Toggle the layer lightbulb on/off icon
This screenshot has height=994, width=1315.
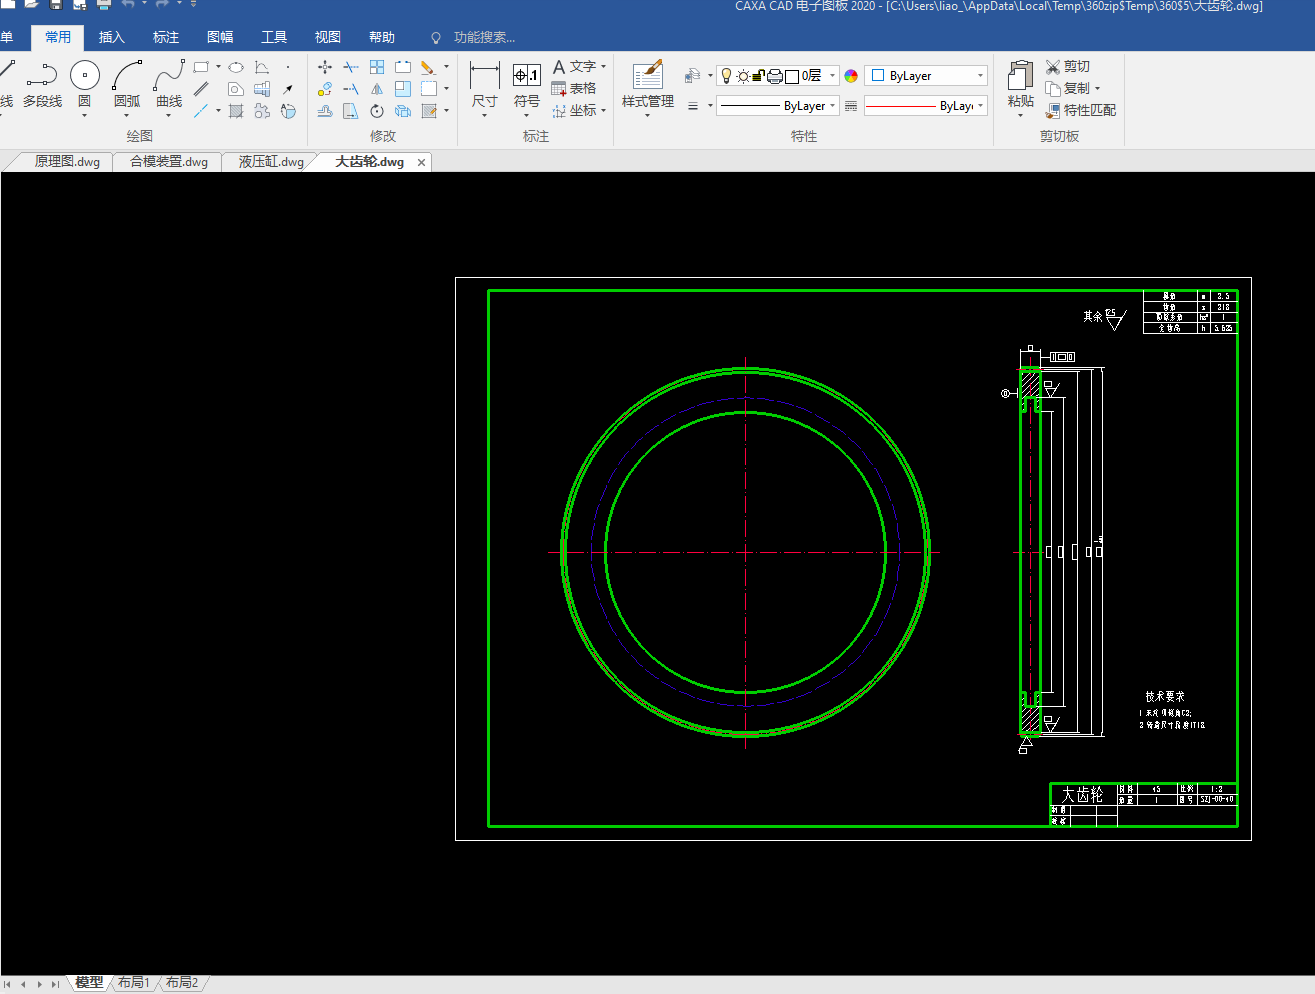coord(727,76)
